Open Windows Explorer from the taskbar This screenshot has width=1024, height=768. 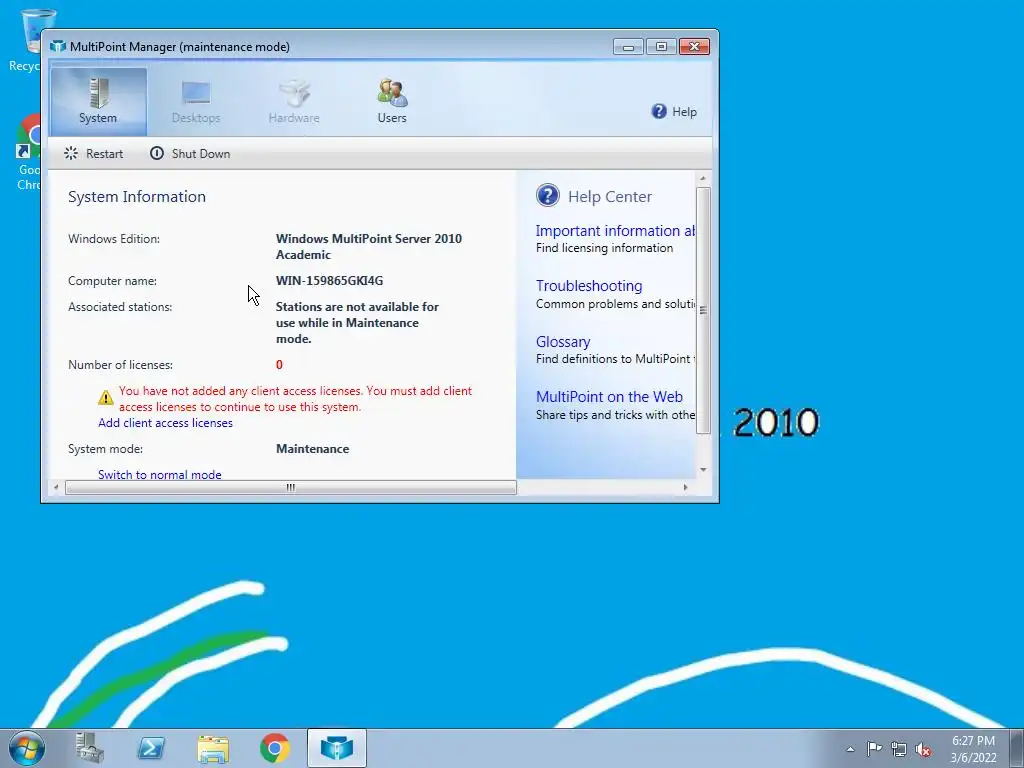213,748
